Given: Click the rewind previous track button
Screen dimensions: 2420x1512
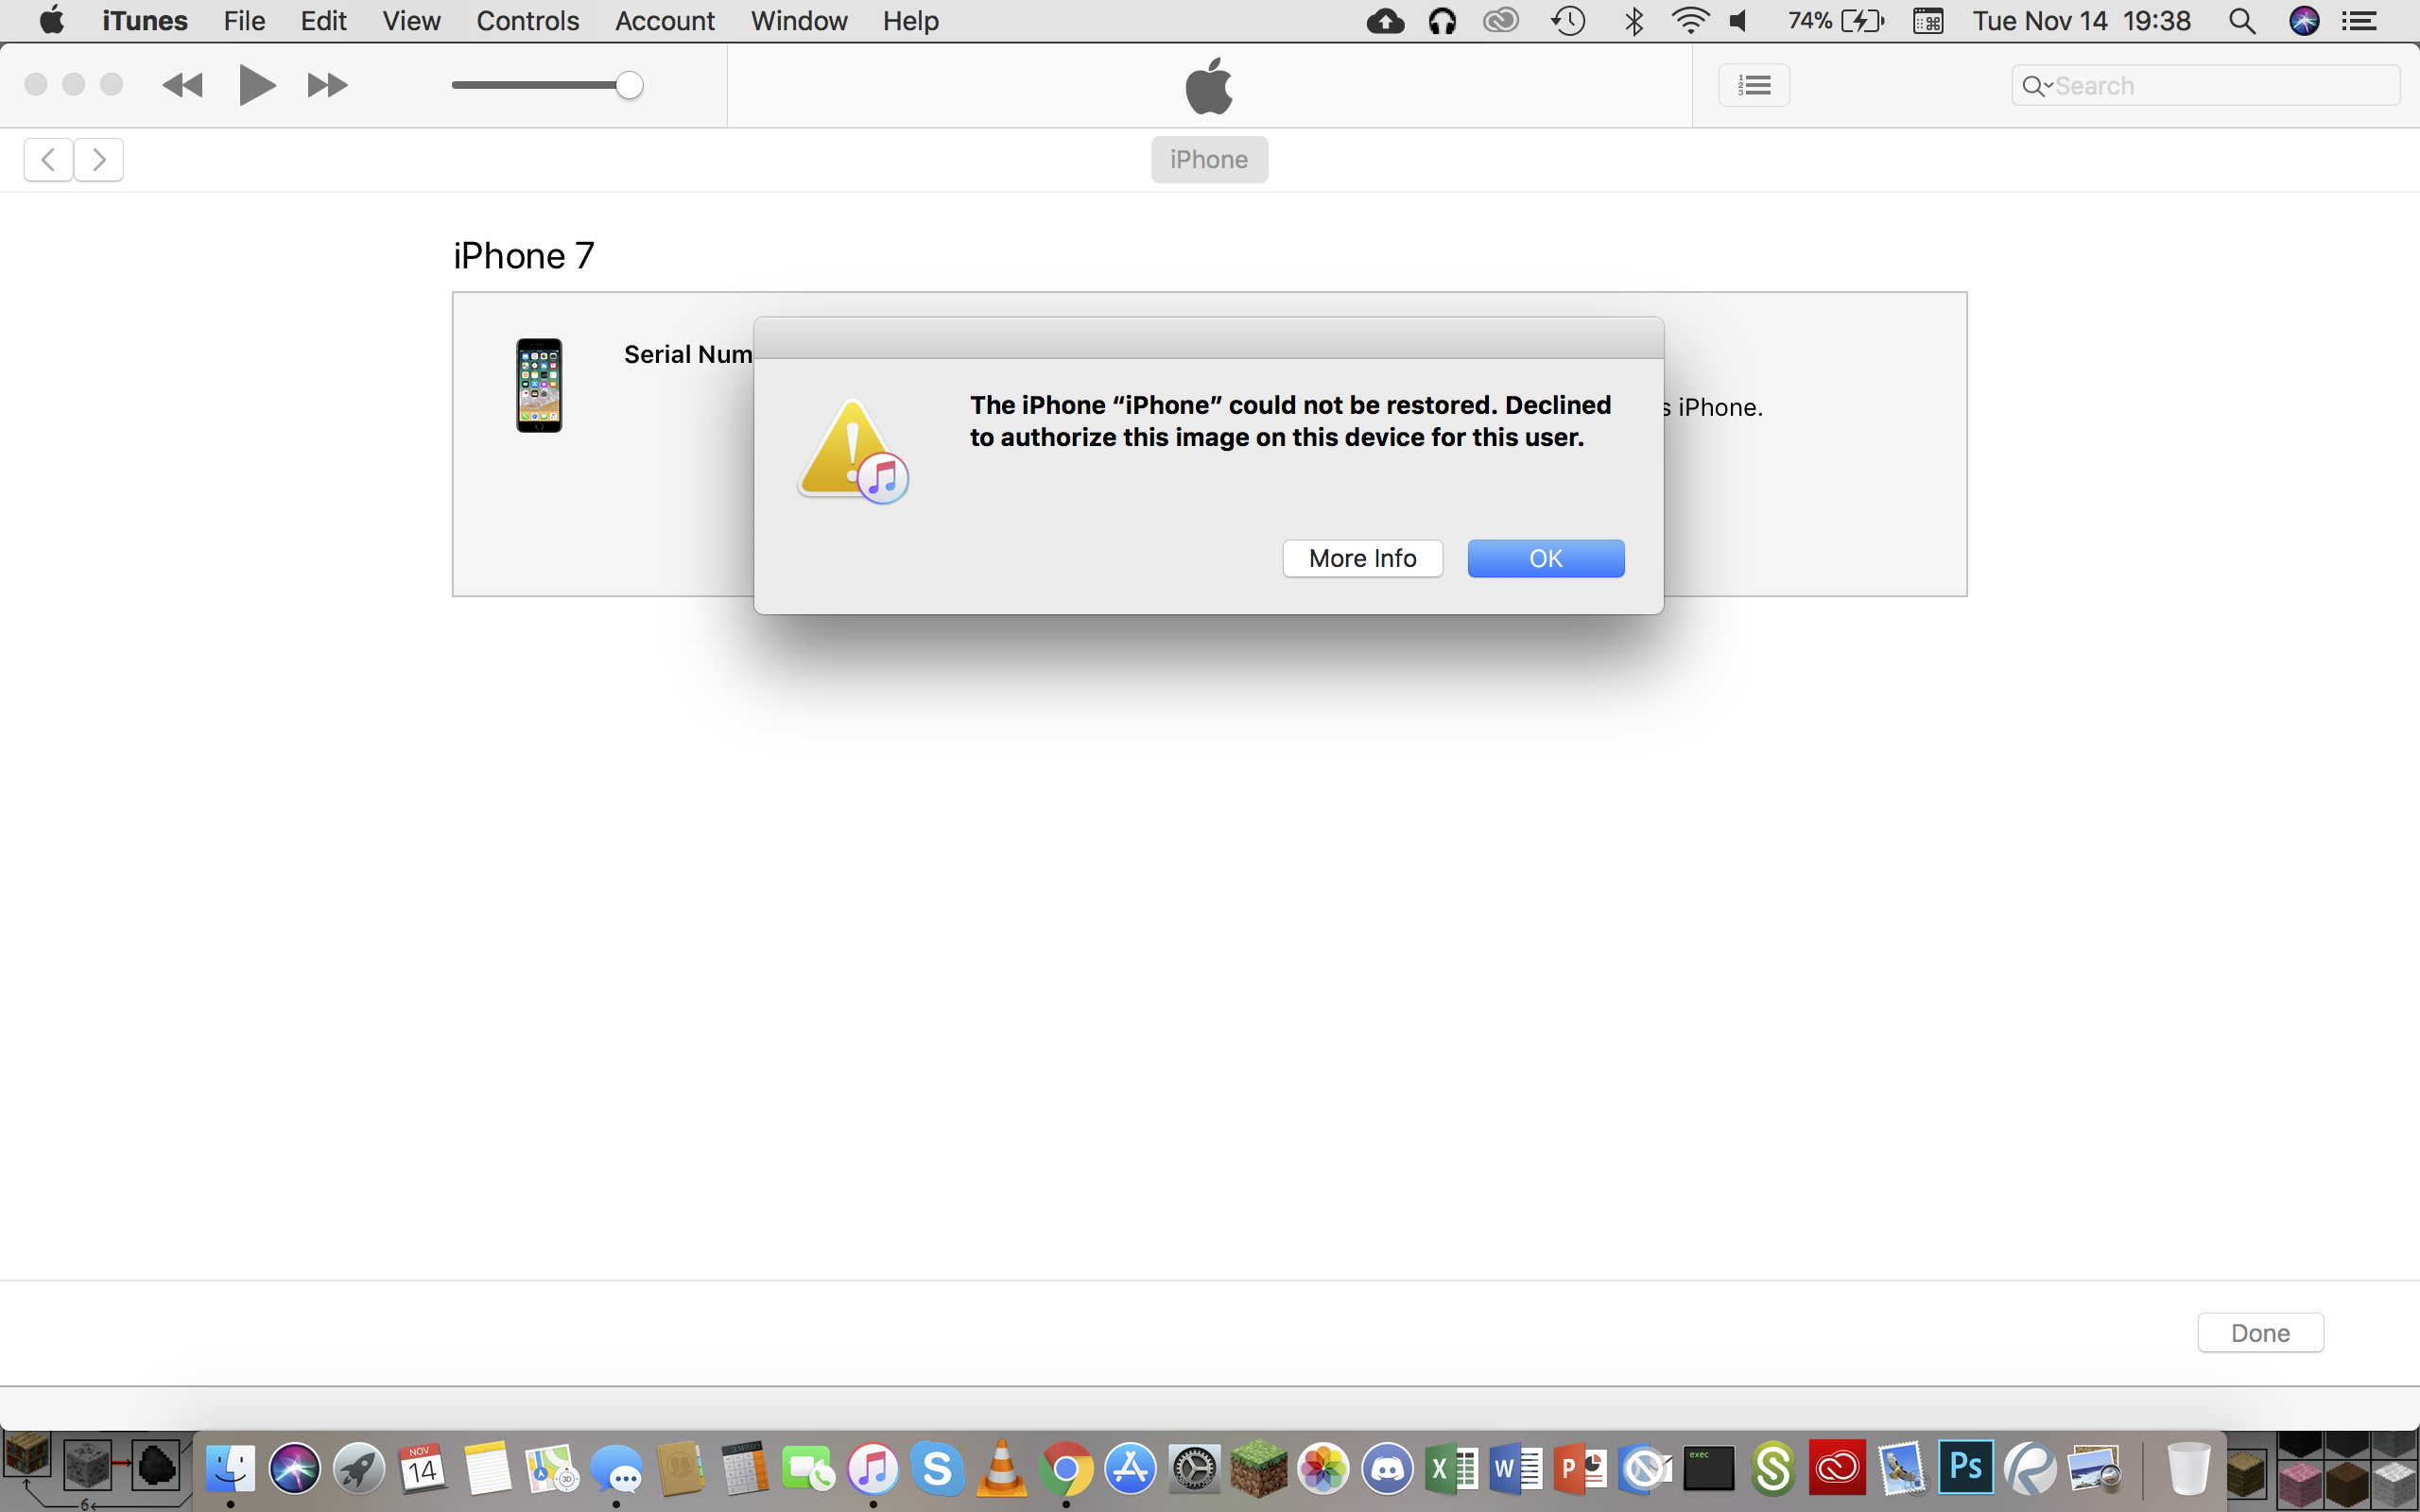Looking at the screenshot, I should (x=182, y=86).
